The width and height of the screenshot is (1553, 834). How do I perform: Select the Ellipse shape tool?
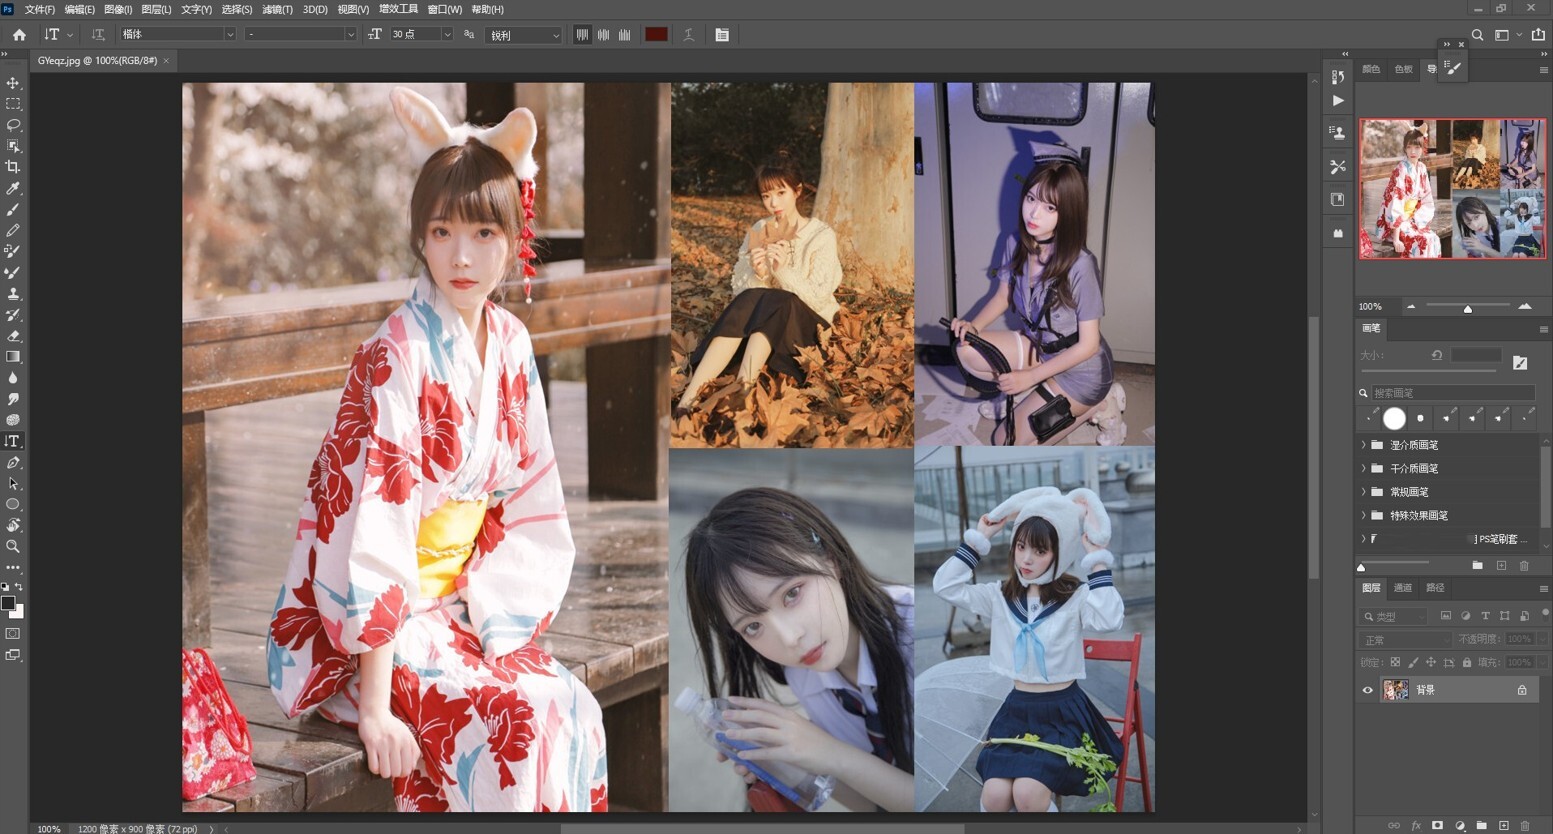click(13, 505)
